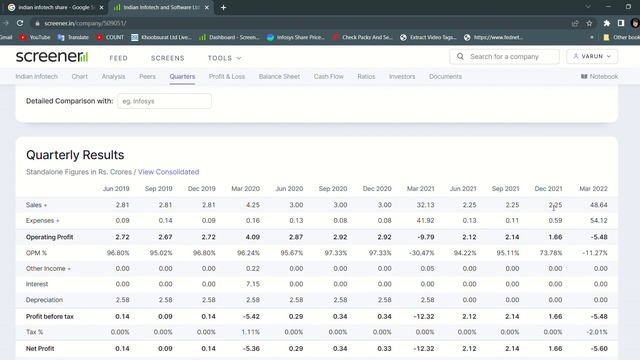This screenshot has height=360, width=640.
Task: Reload the page with the refresh icon
Action: click(x=20, y=23)
